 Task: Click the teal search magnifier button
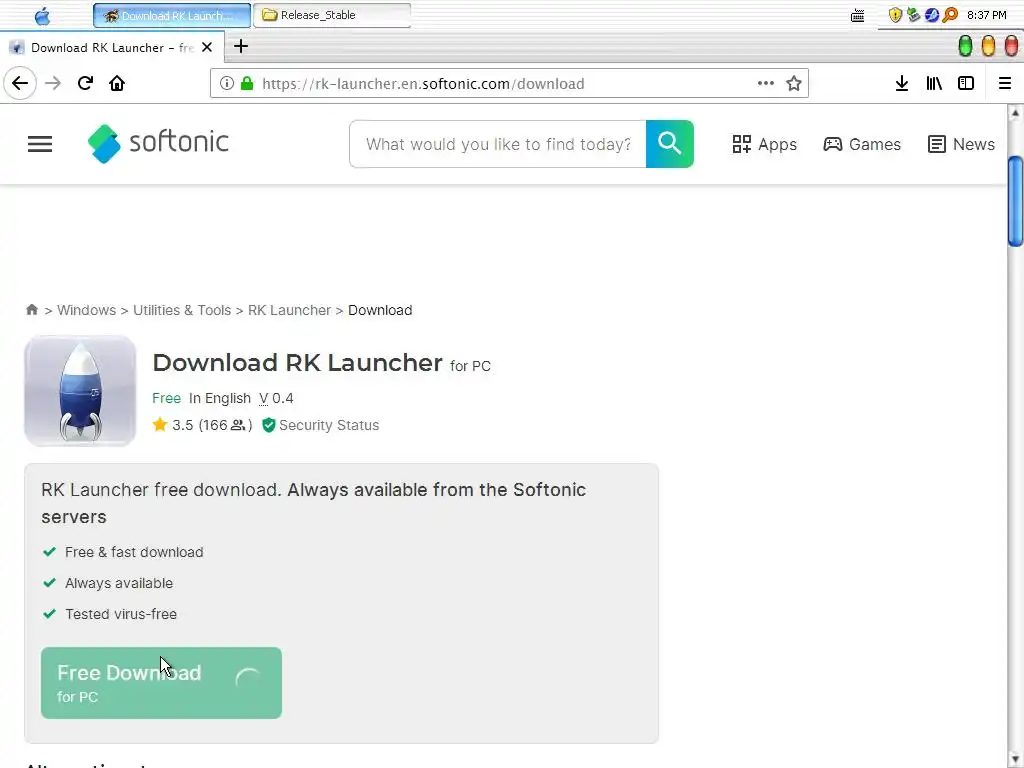pyautogui.click(x=669, y=144)
